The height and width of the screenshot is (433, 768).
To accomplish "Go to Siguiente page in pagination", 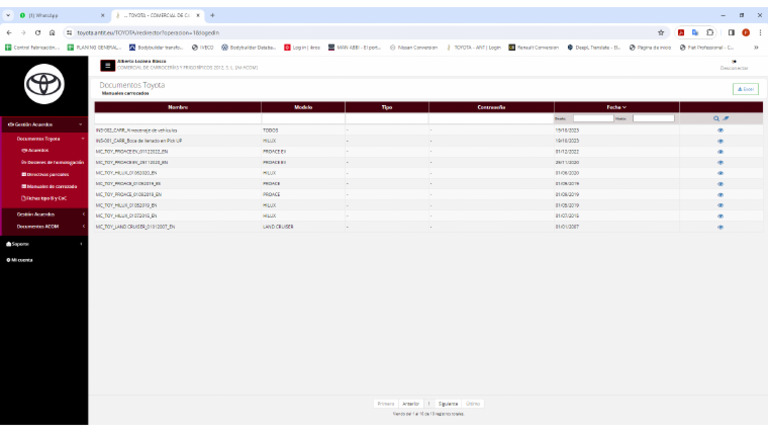I will (x=448, y=404).
